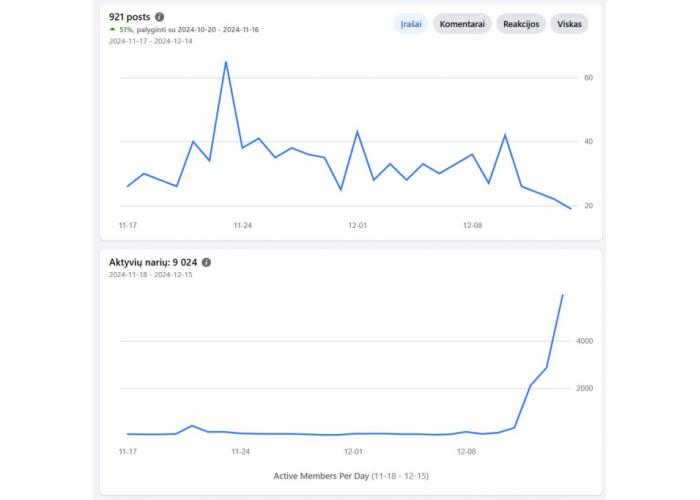
Task: Switch to the Komentarai tab
Action: coord(462,24)
